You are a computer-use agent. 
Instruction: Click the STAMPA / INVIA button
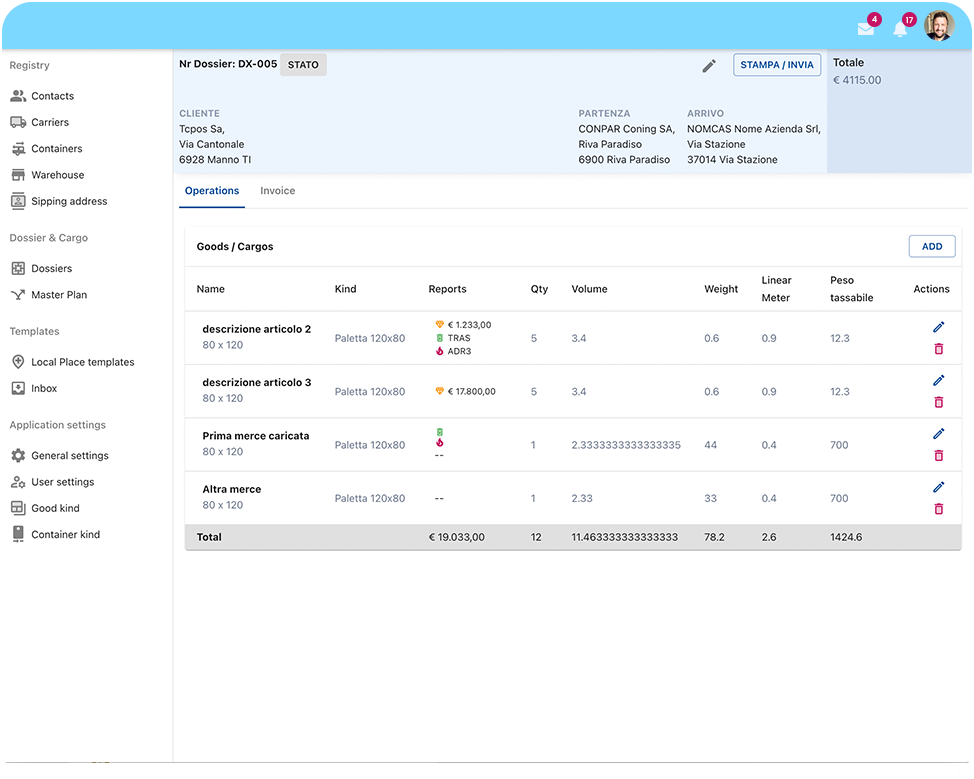(x=776, y=65)
